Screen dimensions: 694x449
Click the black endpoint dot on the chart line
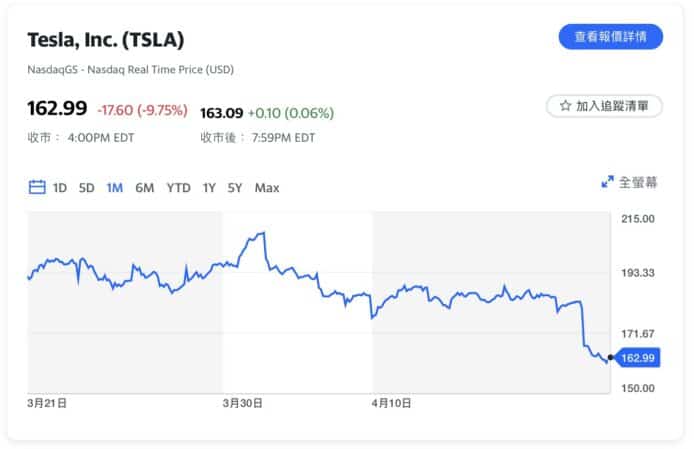[610, 357]
